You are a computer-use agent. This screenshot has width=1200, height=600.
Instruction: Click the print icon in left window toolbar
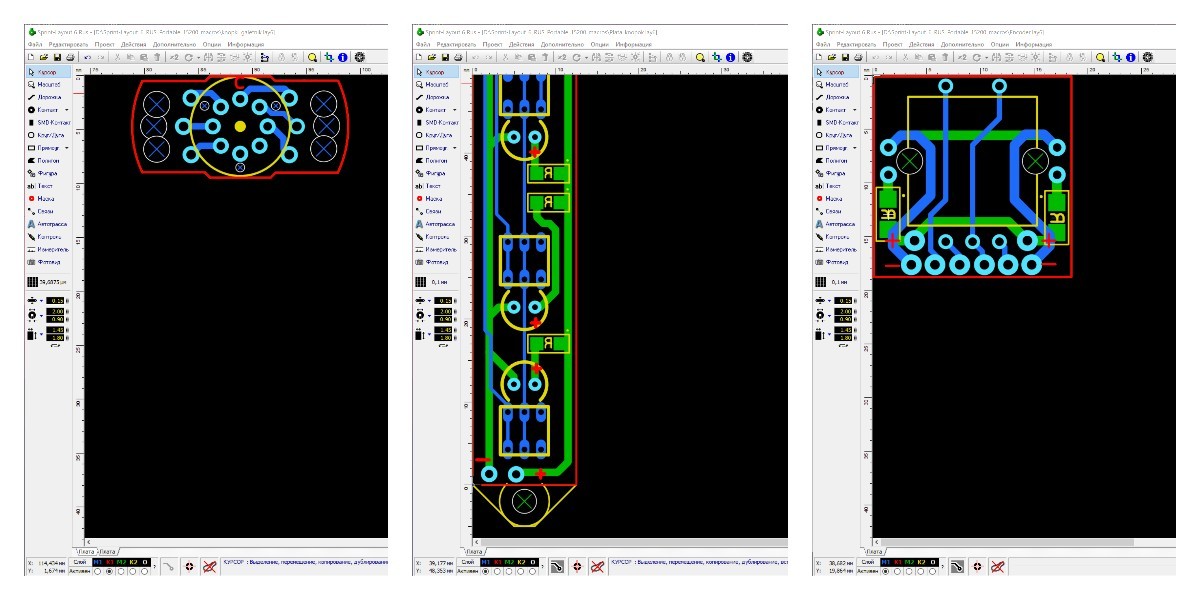click(x=70, y=58)
